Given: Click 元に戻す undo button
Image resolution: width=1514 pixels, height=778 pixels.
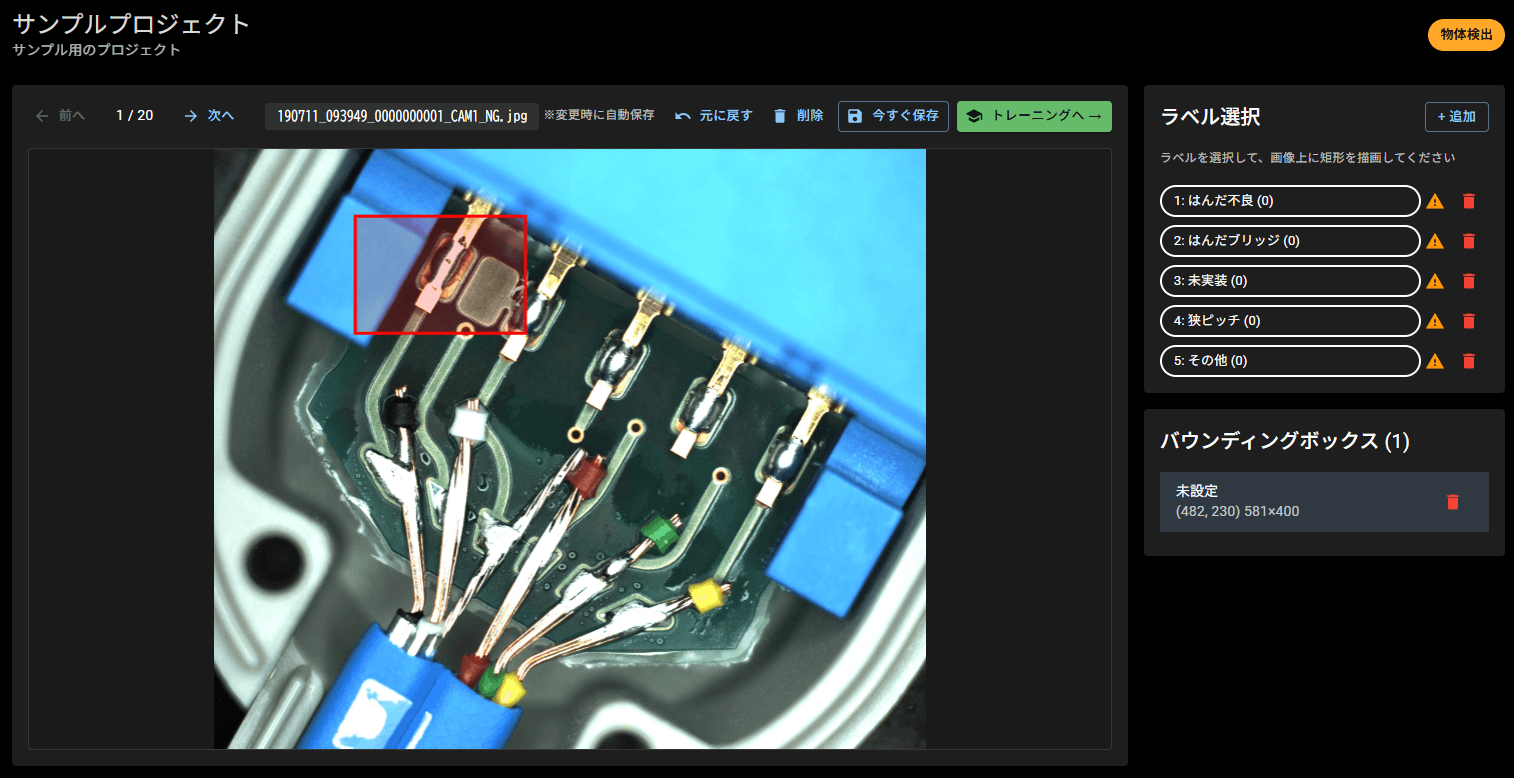Looking at the screenshot, I should (x=713, y=116).
